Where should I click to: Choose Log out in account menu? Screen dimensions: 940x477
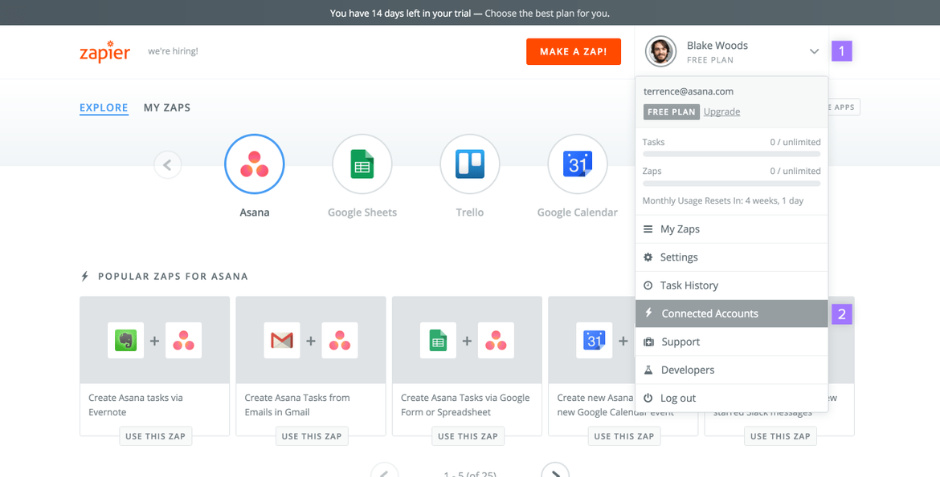(x=731, y=398)
